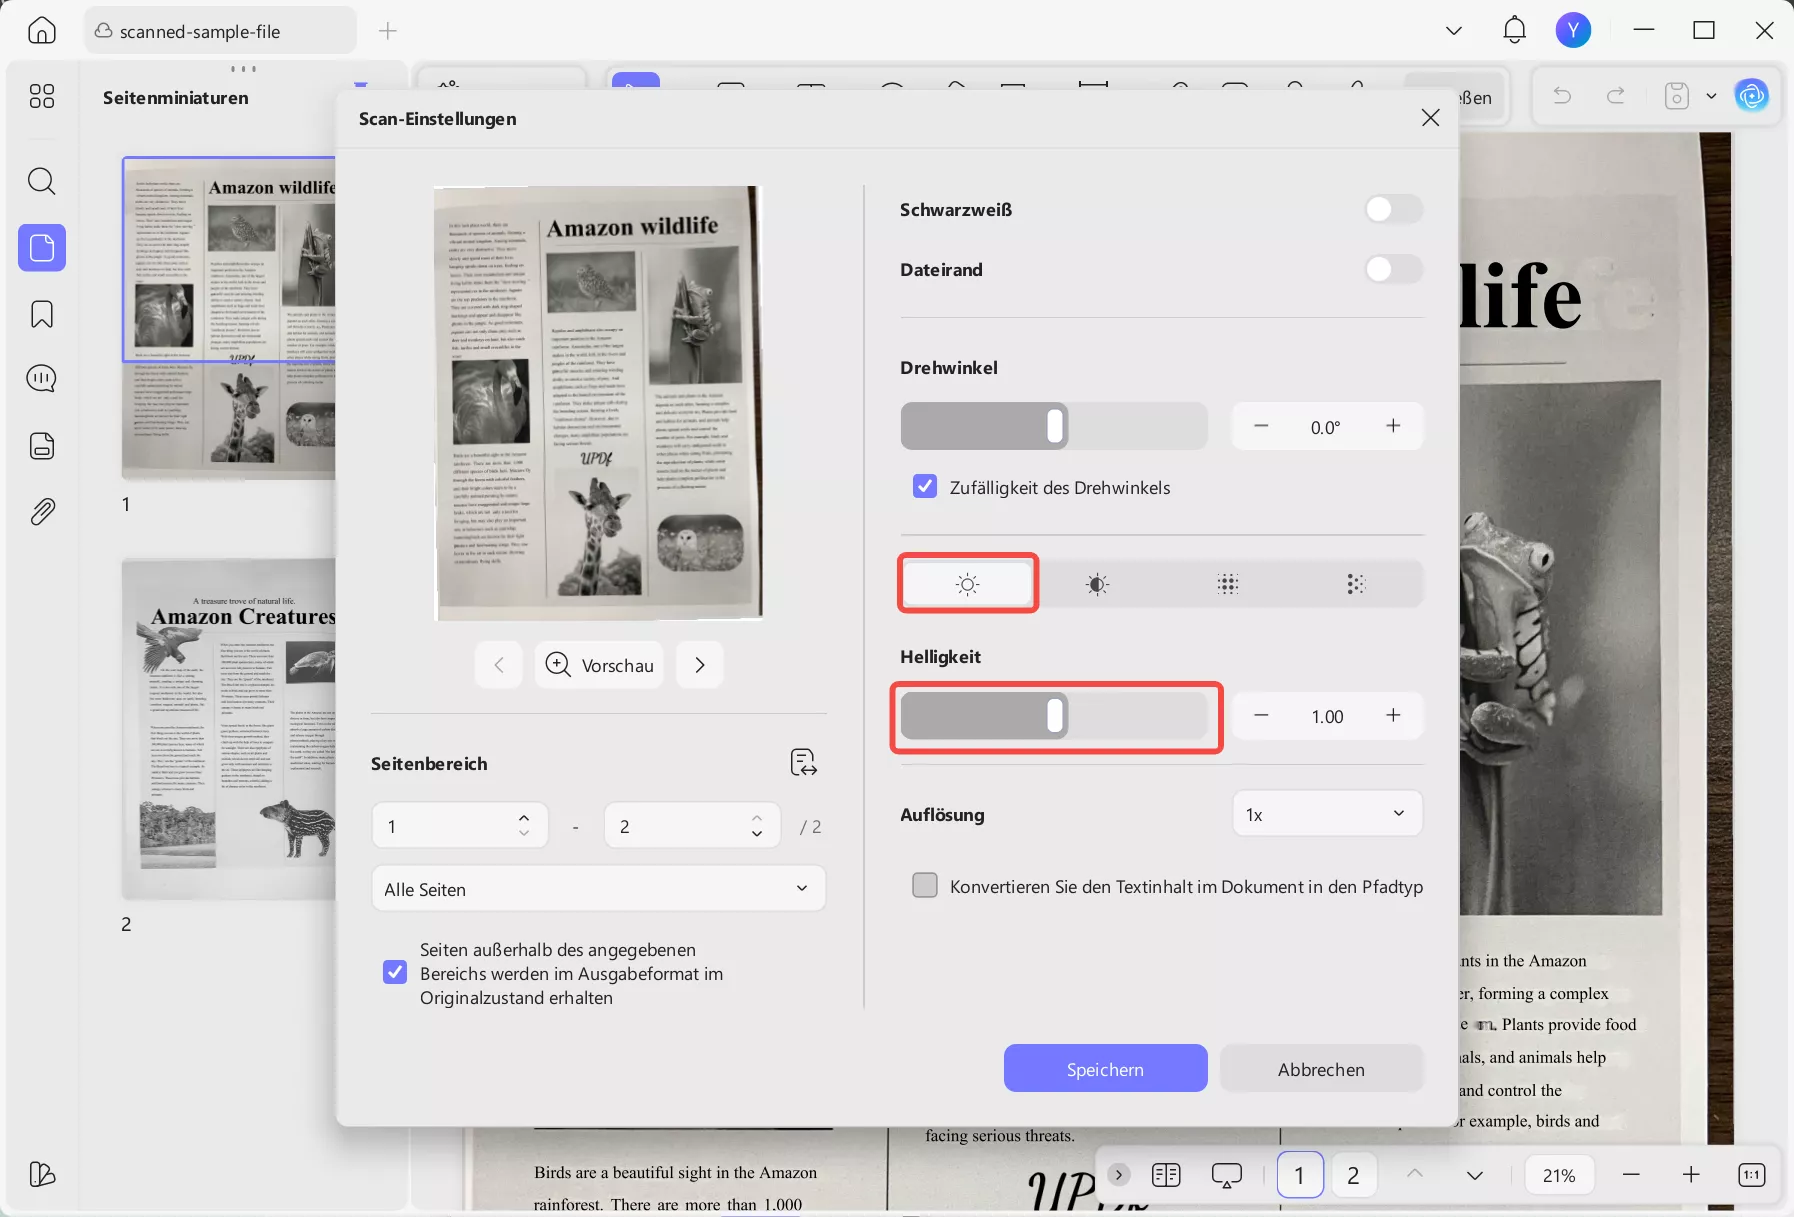
Task: Check the Konvertieren Sie den Textinhalt checkbox
Action: 925,886
